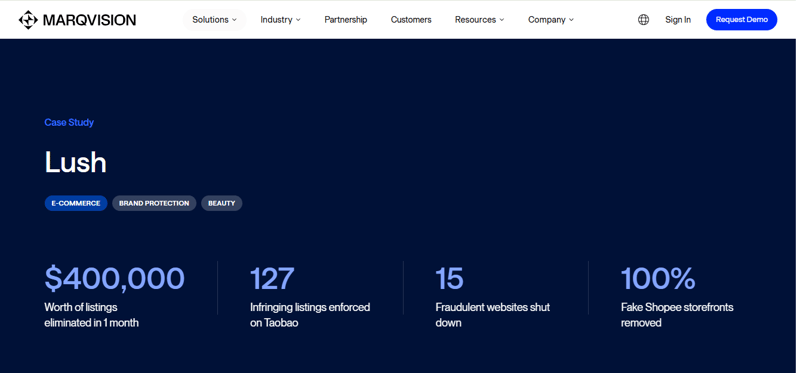Image resolution: width=800 pixels, height=373 pixels.
Task: Click the 127 statistic
Action: coord(272,279)
